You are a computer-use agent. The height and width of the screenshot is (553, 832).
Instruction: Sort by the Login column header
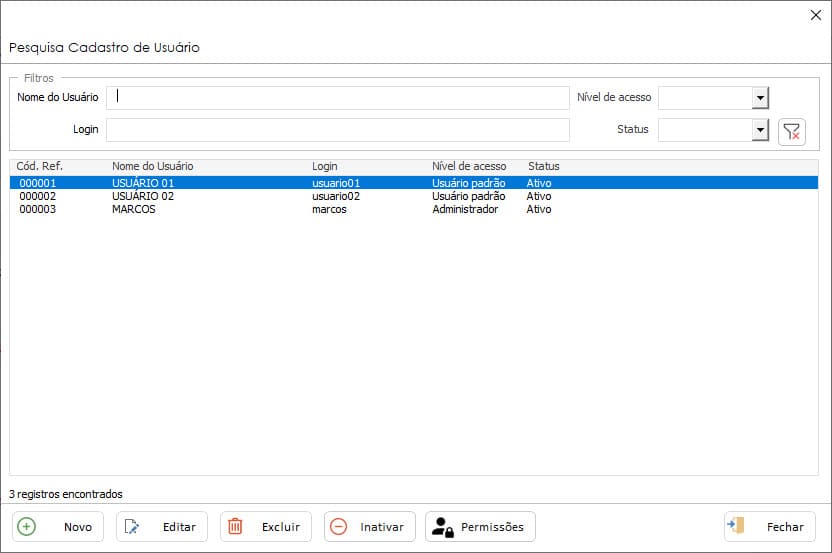pos(325,166)
